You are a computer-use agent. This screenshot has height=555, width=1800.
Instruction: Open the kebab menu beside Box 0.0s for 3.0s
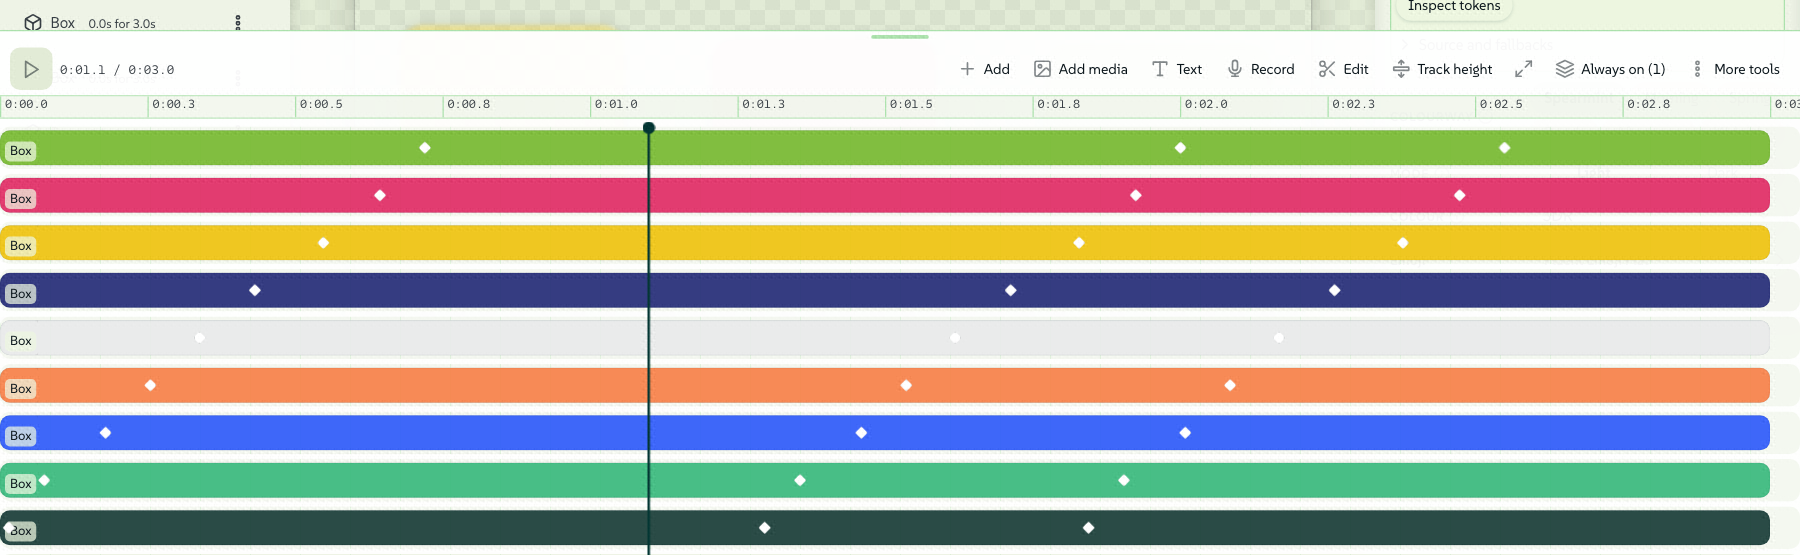(238, 22)
